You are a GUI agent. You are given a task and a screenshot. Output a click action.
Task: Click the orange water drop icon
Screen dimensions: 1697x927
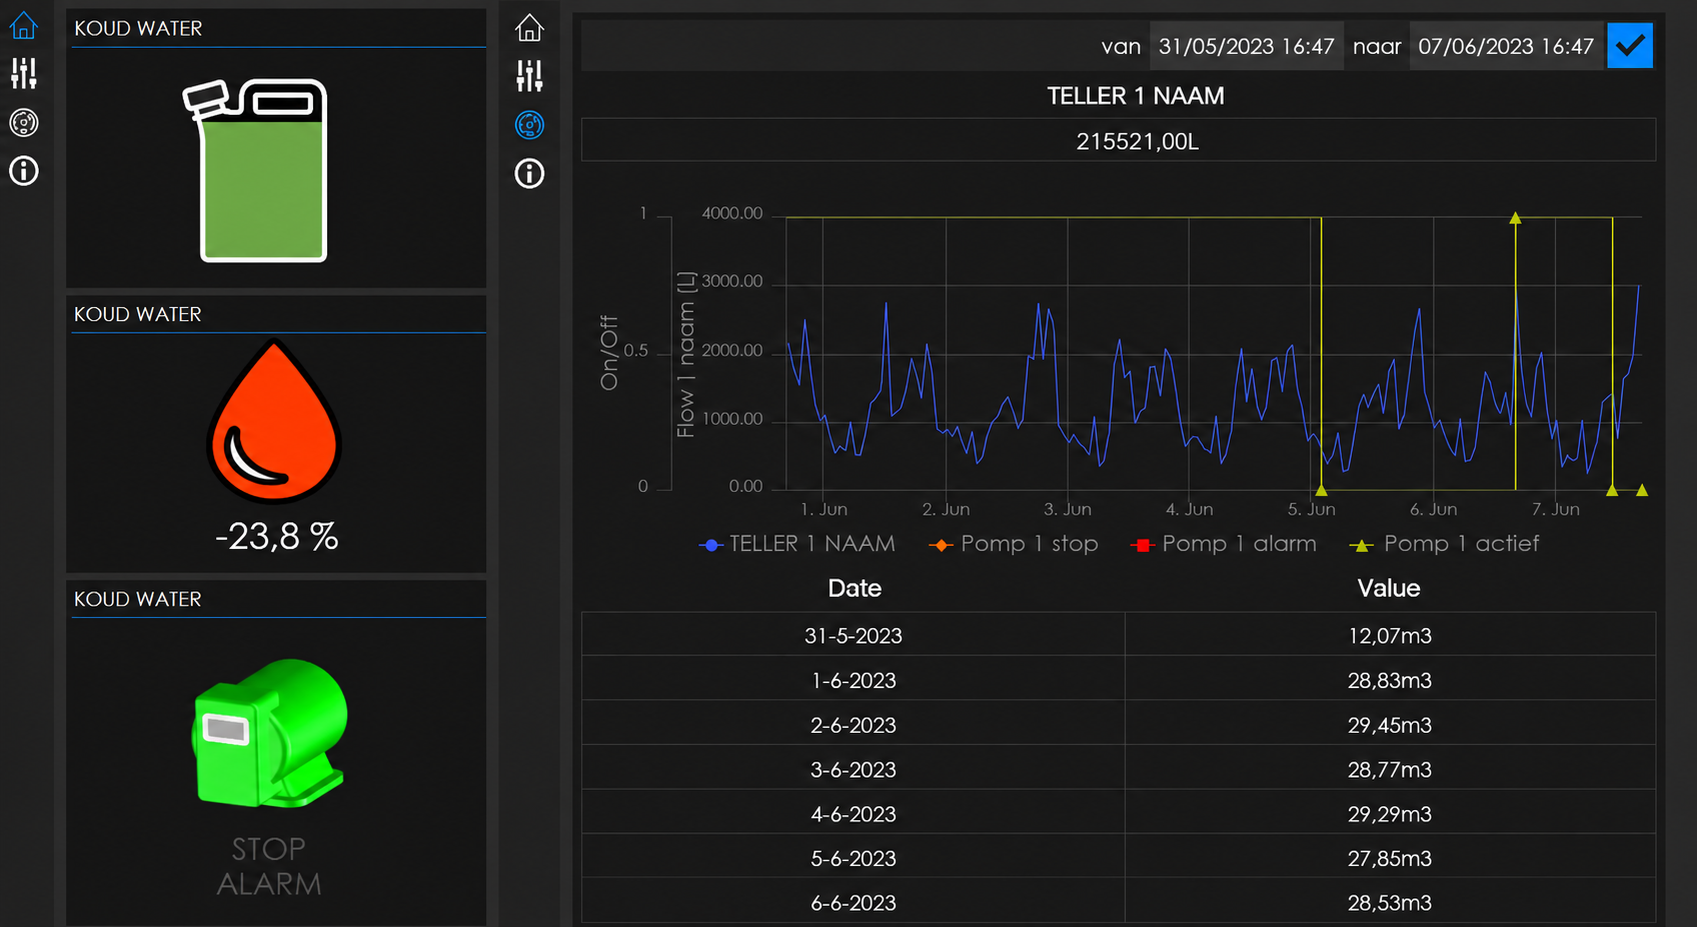tap(275, 421)
